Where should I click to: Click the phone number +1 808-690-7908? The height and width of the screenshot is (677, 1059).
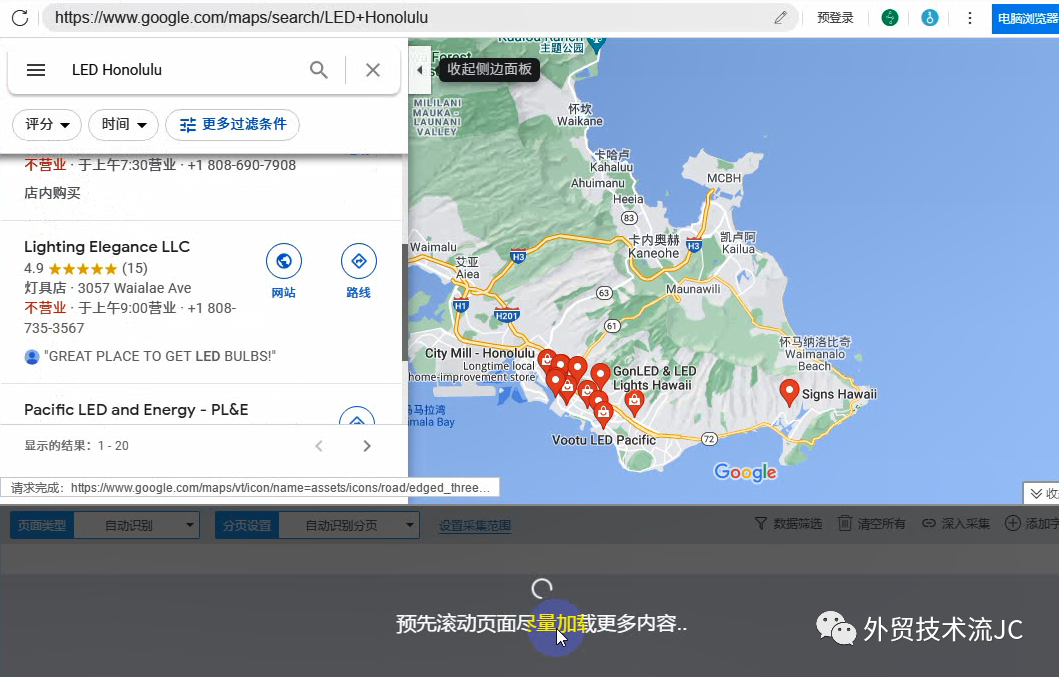tap(241, 165)
